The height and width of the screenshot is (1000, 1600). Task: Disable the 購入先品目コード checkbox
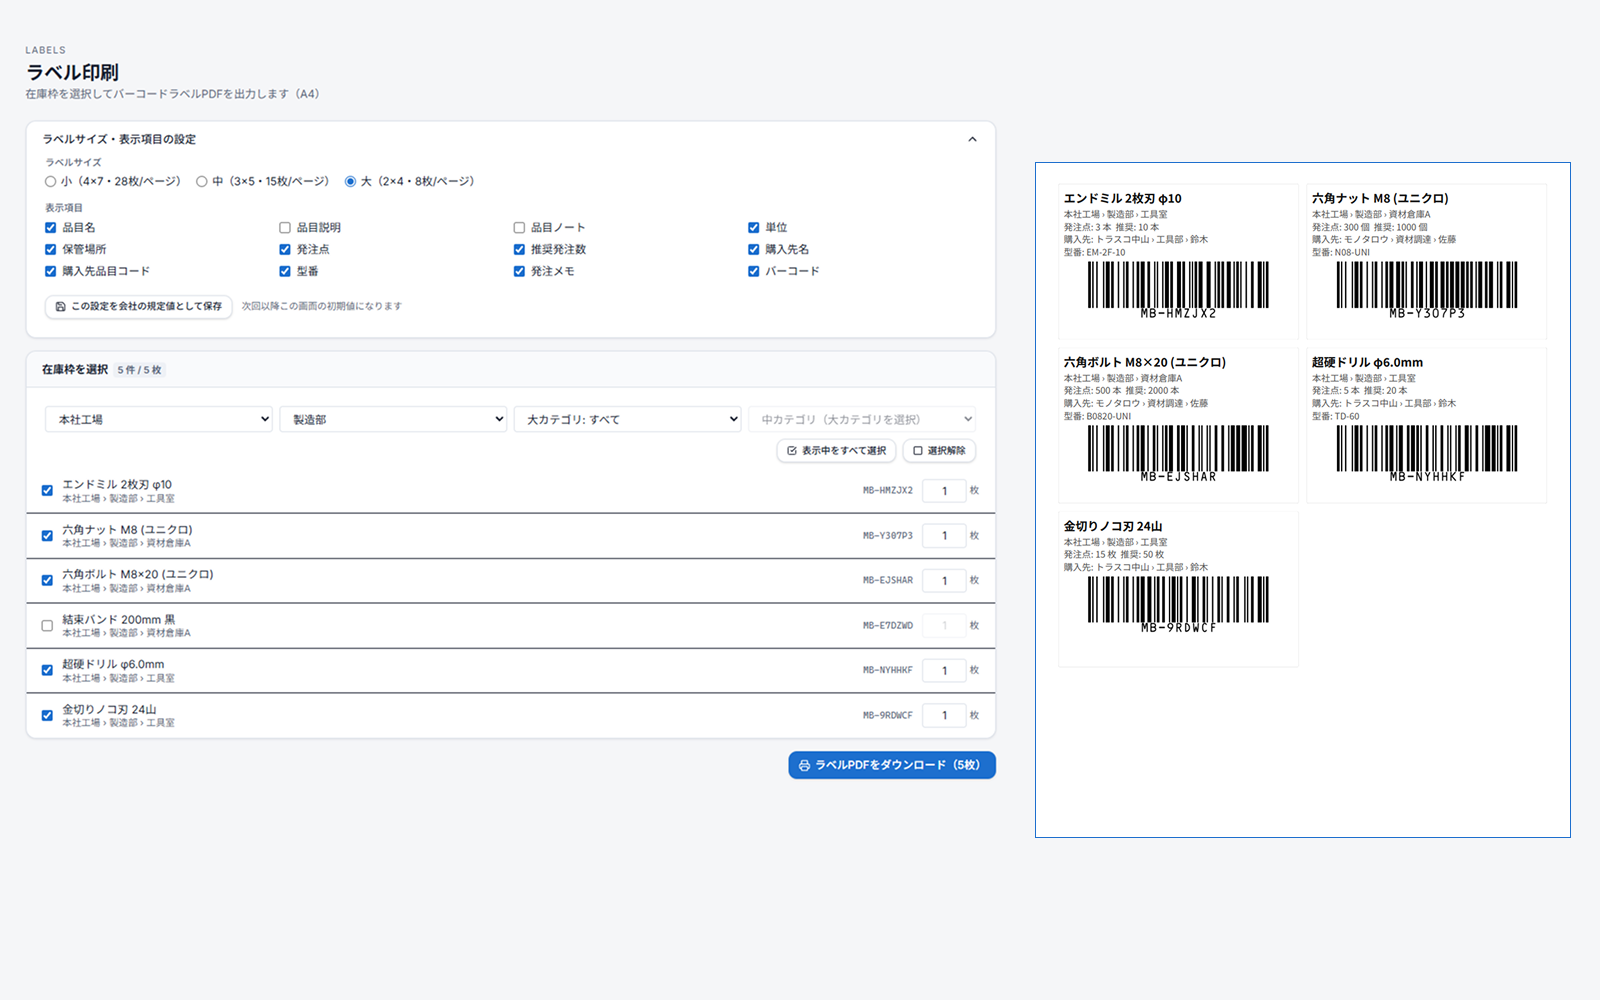click(x=51, y=272)
